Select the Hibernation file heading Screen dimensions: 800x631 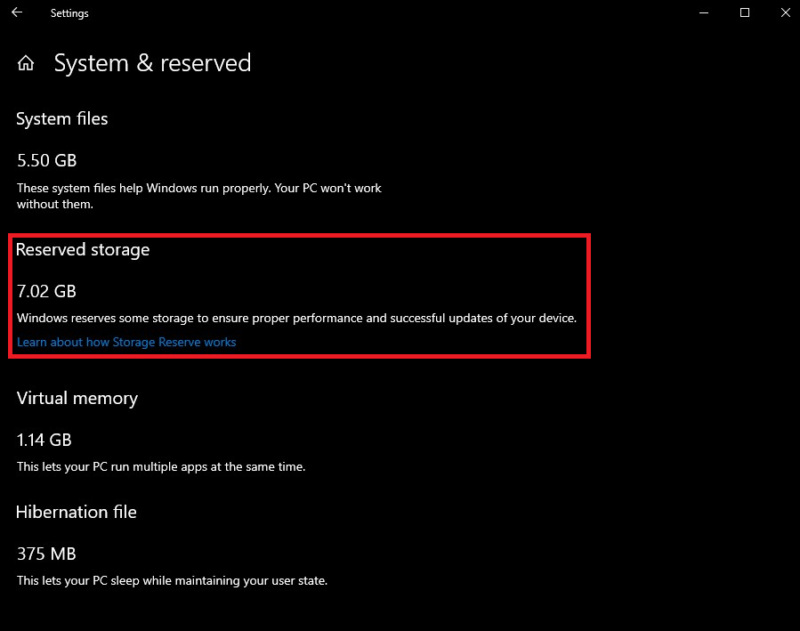coord(76,512)
